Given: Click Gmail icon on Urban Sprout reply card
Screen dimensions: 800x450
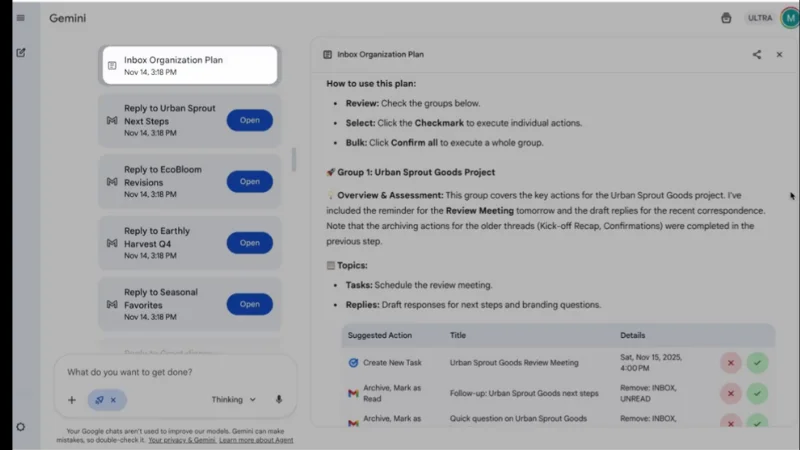Looking at the screenshot, I should point(112,120).
